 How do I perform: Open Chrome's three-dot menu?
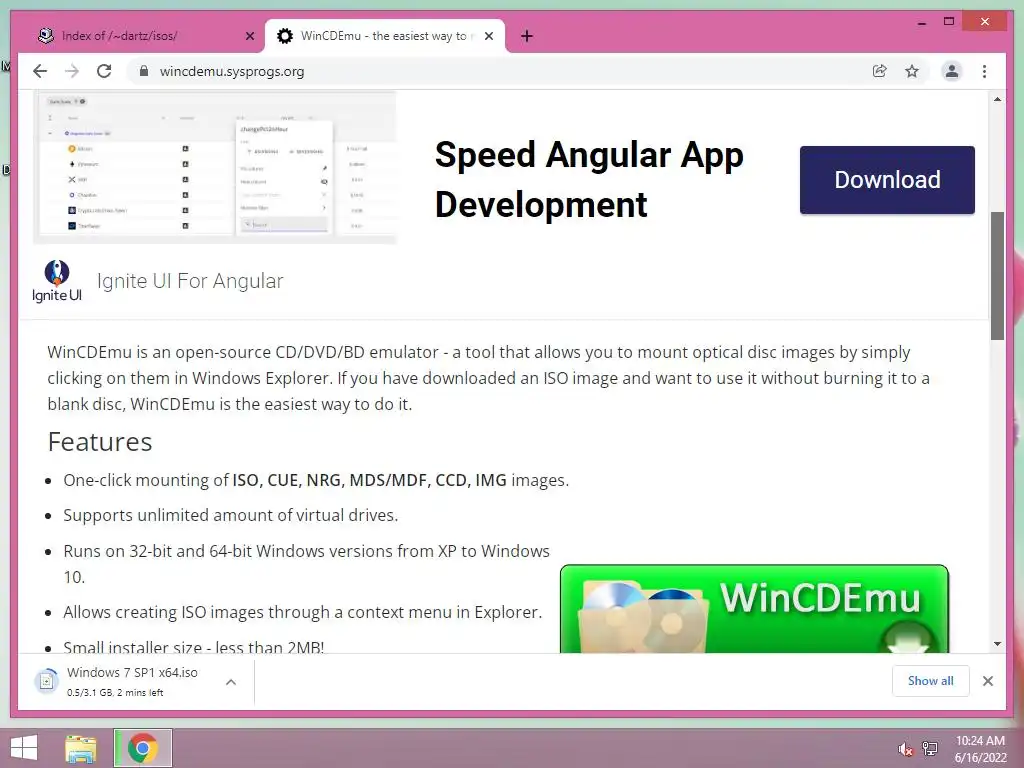(x=984, y=71)
